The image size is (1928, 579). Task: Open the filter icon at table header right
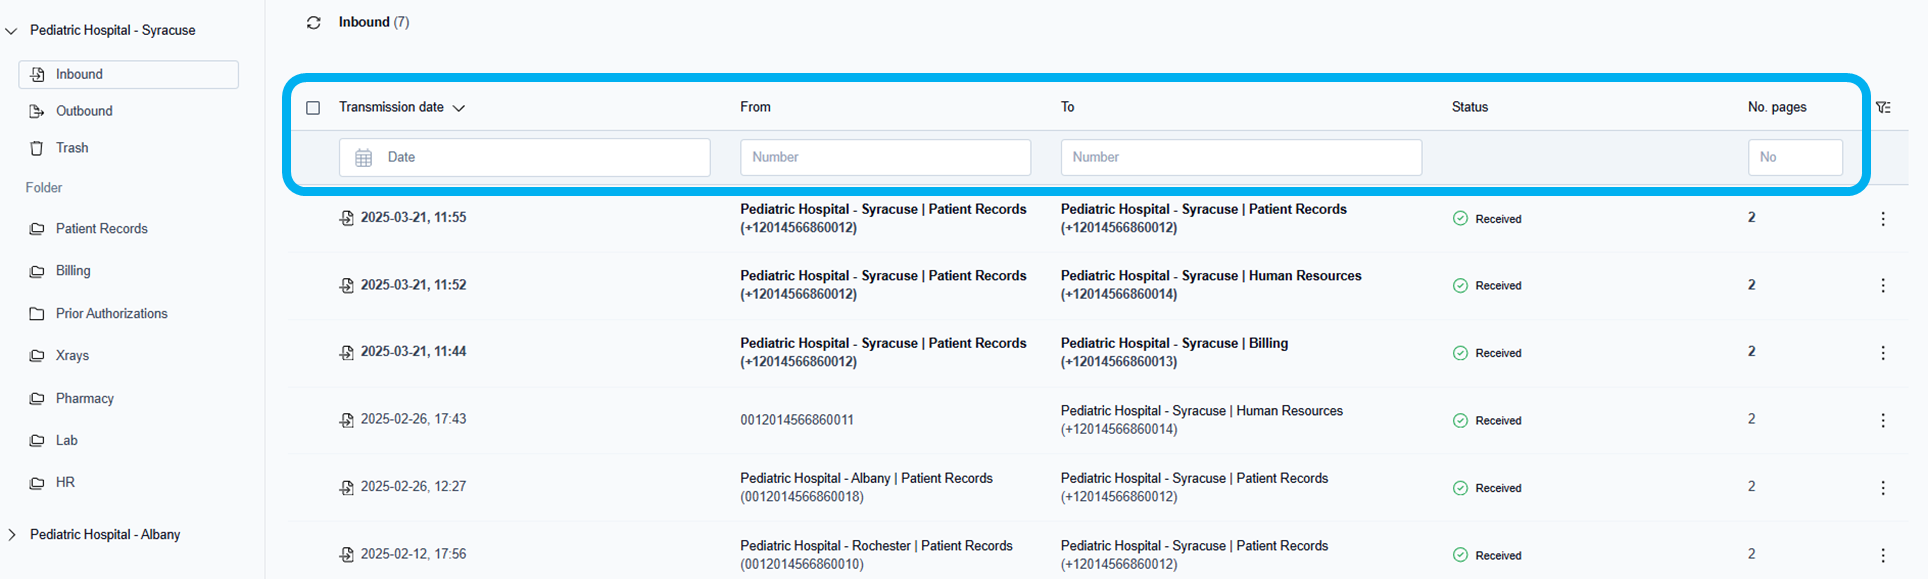[1883, 107]
